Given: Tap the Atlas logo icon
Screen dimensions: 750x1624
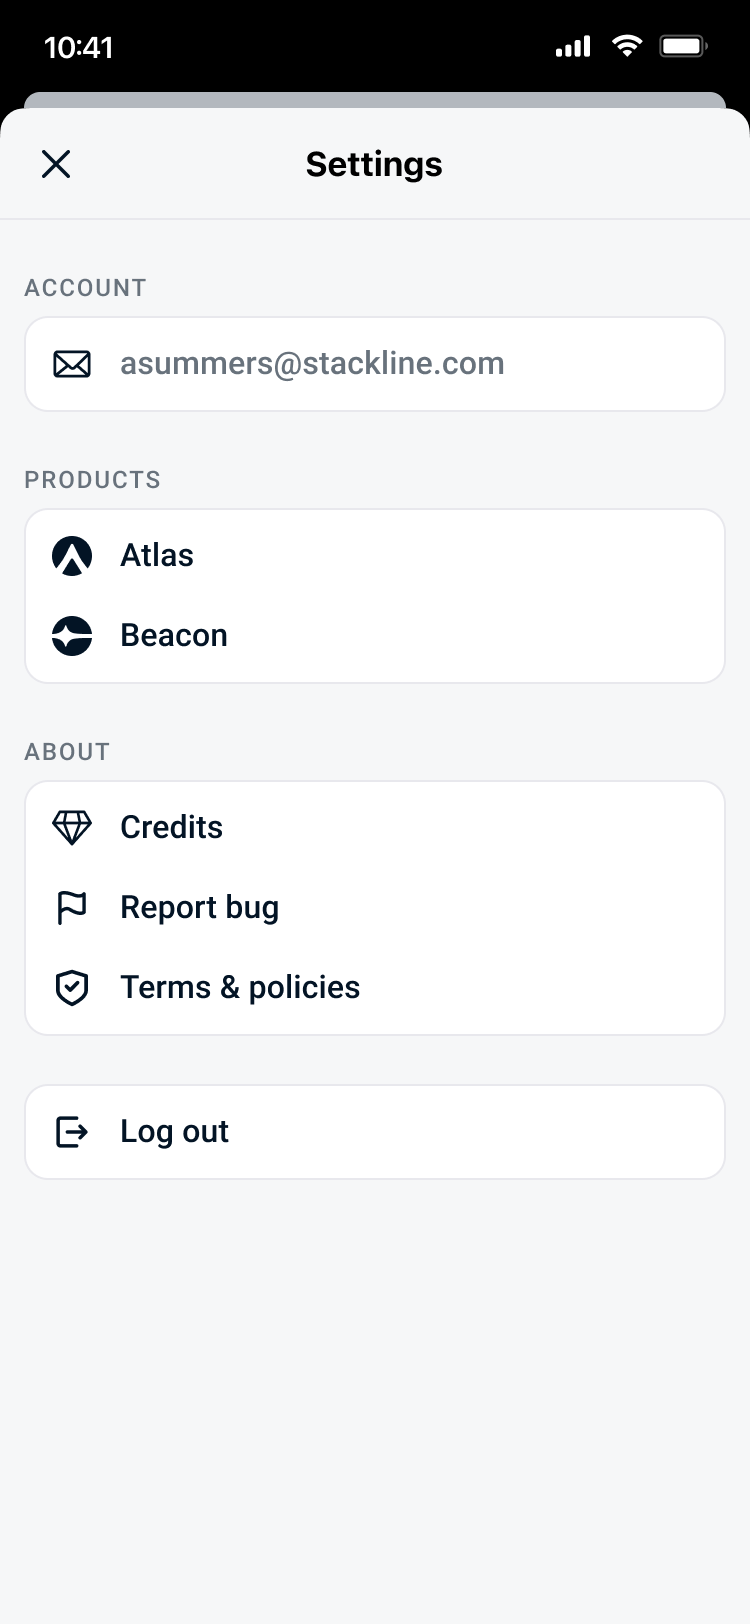Looking at the screenshot, I should pyautogui.click(x=72, y=556).
